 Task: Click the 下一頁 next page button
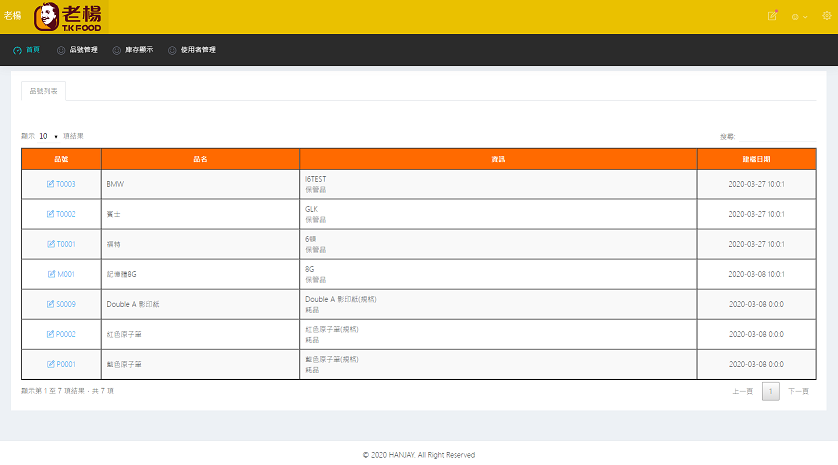(x=798, y=391)
